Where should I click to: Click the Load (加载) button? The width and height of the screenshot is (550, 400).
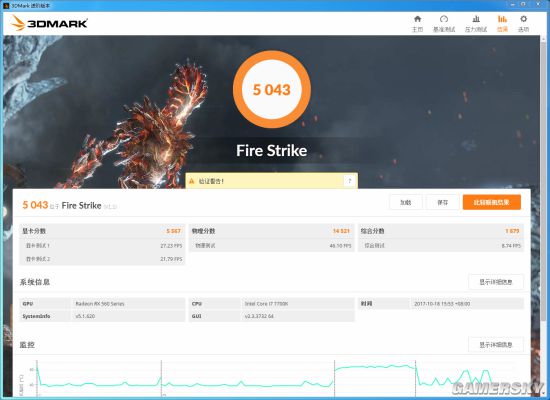pos(405,202)
